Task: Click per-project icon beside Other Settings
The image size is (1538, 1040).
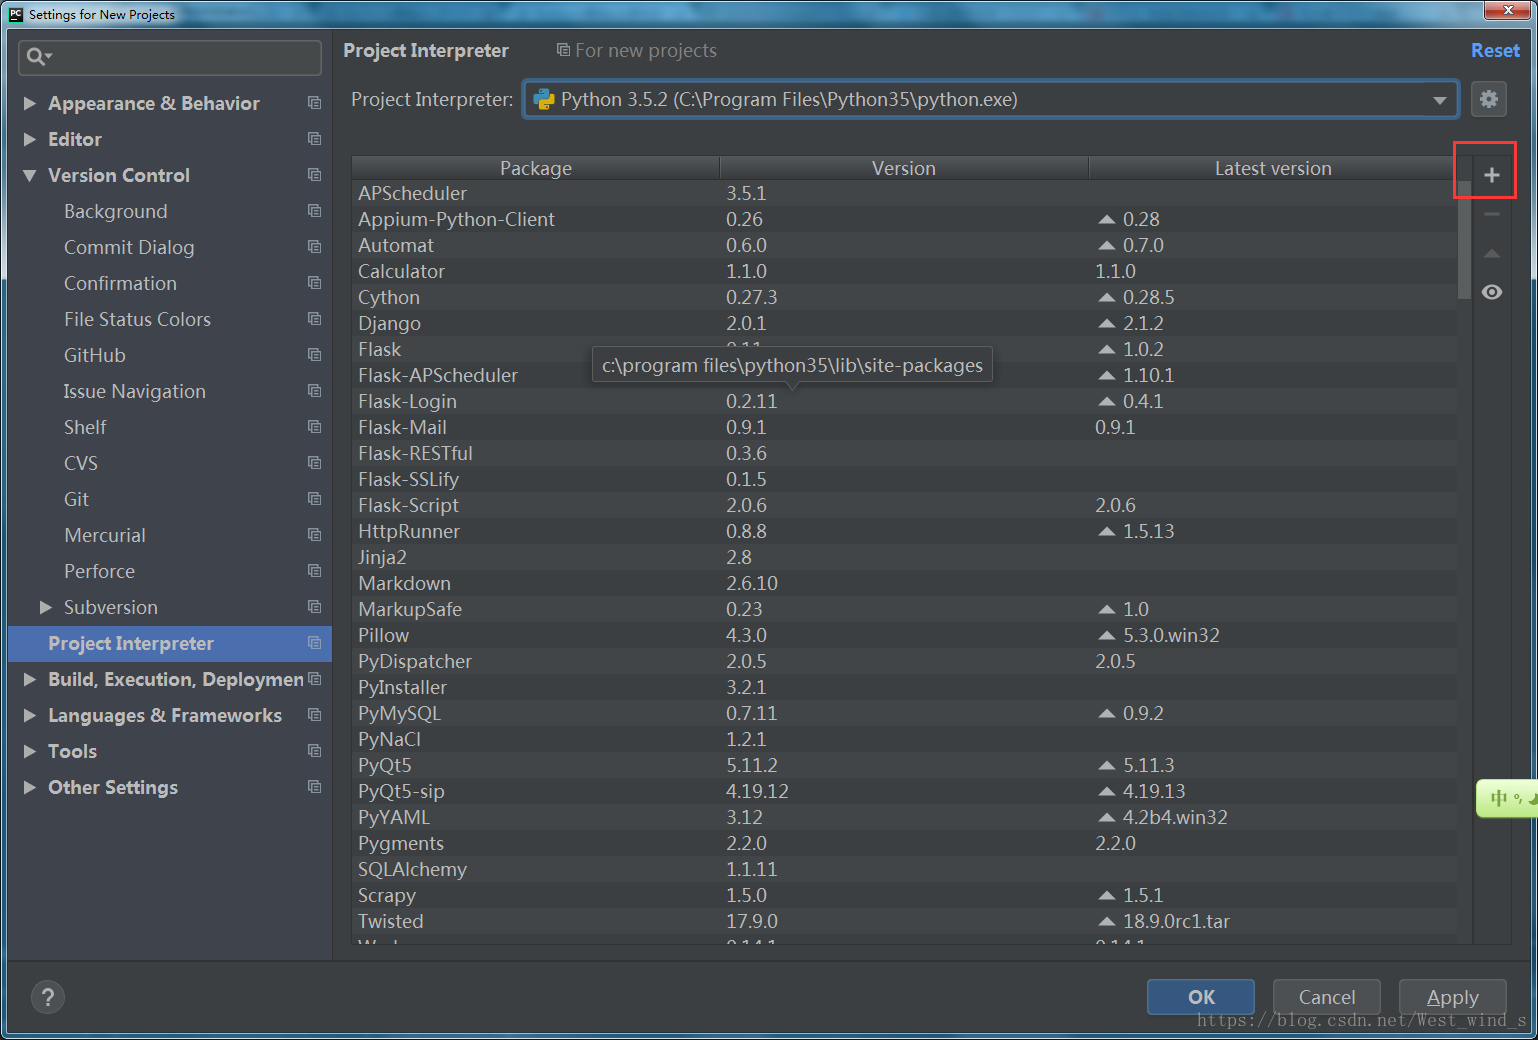Action: pyautogui.click(x=315, y=787)
